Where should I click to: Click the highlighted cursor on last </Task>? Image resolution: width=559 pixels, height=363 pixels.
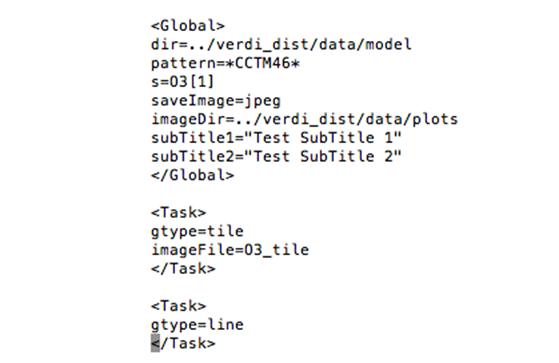click(x=155, y=343)
